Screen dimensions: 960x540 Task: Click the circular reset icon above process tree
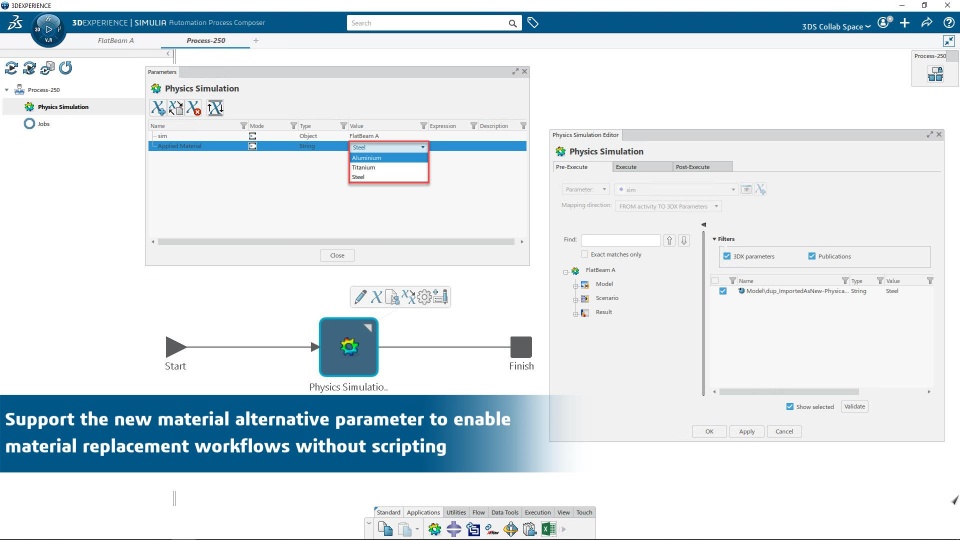pyautogui.click(x=66, y=67)
